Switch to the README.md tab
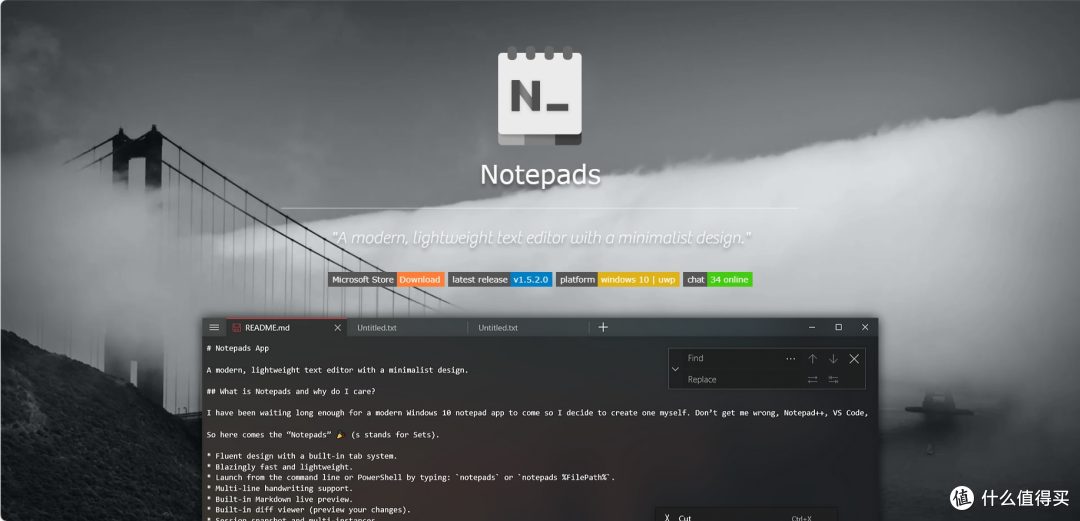This screenshot has height=521, width=1080. (x=287, y=328)
